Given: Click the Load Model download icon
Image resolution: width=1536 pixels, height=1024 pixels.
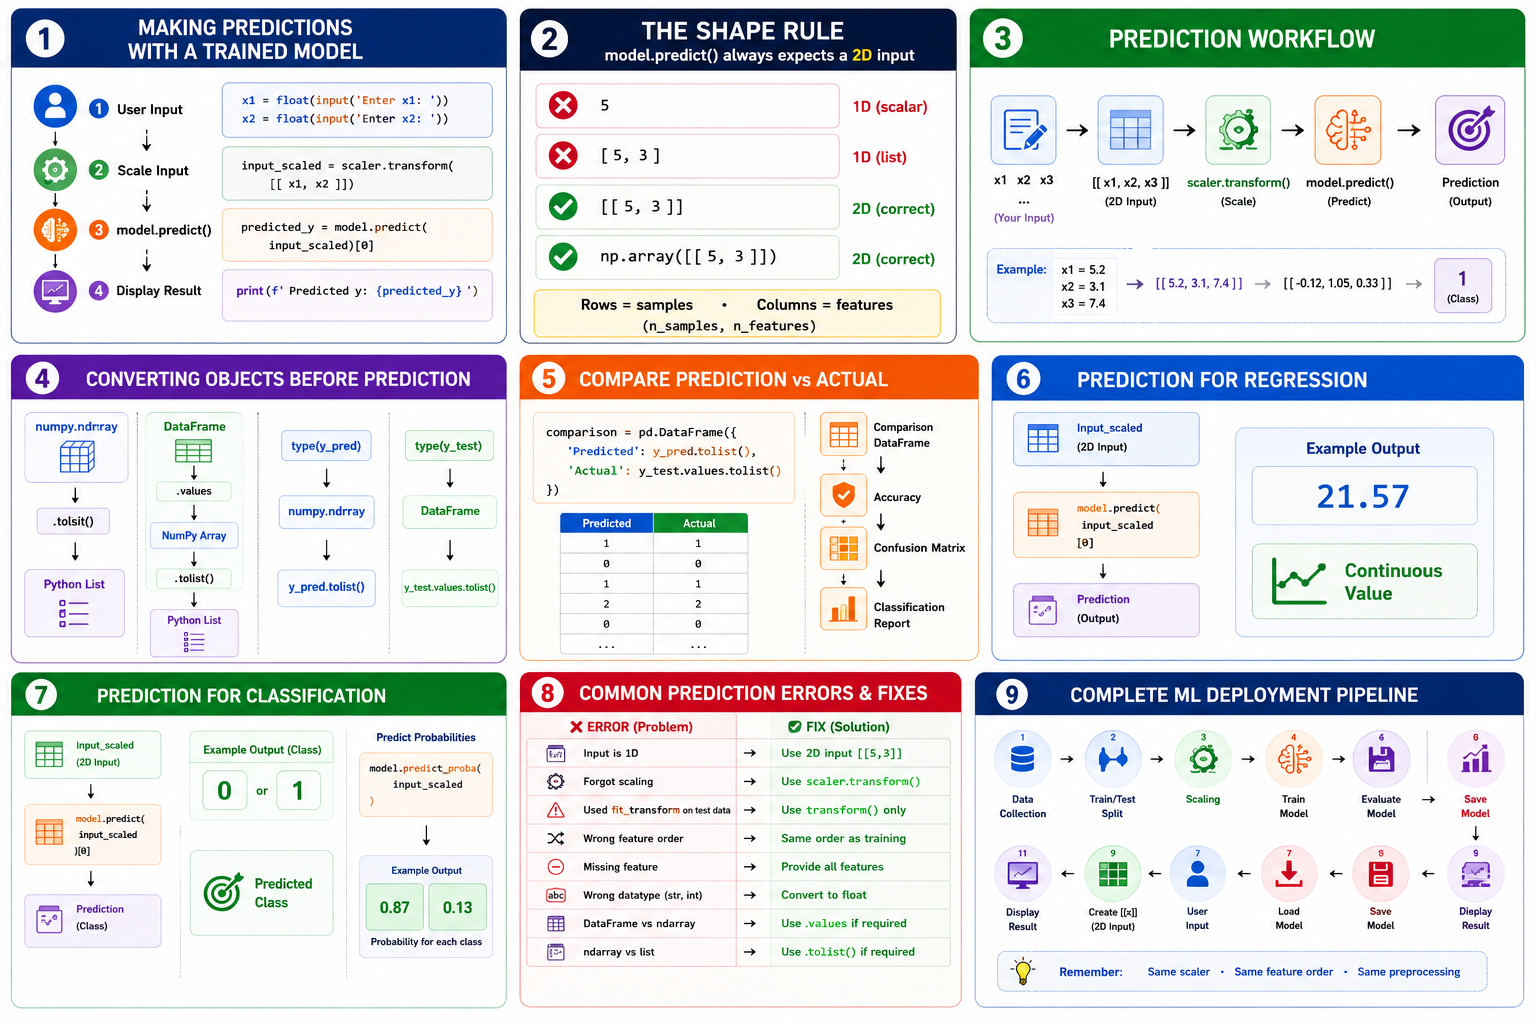Looking at the screenshot, I should click(1289, 874).
